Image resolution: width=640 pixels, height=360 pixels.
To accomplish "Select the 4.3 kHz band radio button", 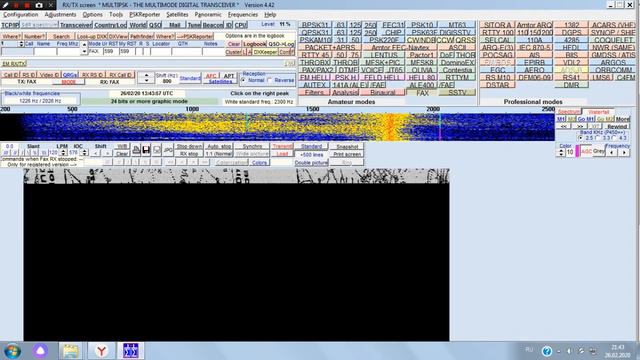I will [615, 138].
